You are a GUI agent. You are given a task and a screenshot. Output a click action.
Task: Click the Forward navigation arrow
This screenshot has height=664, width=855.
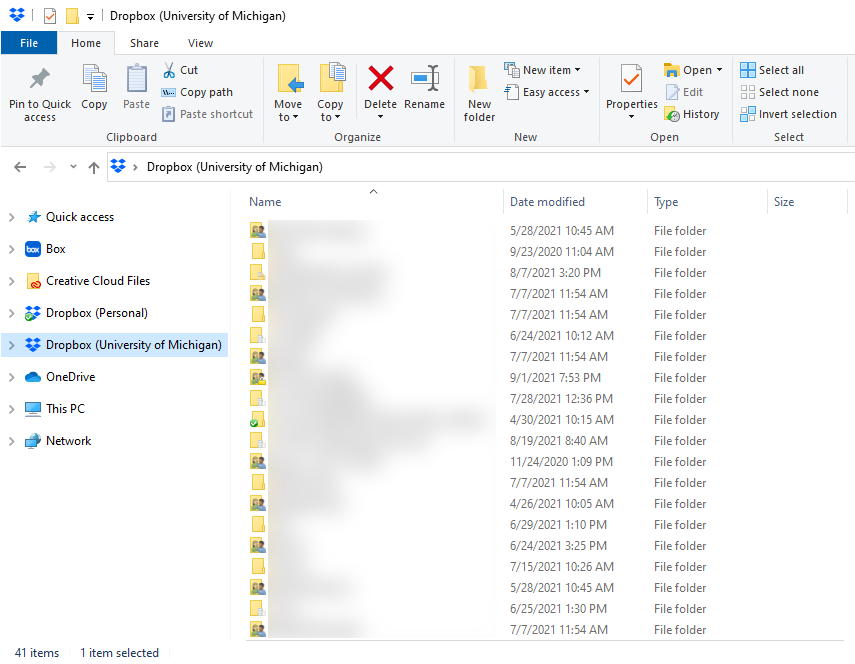[x=50, y=167]
